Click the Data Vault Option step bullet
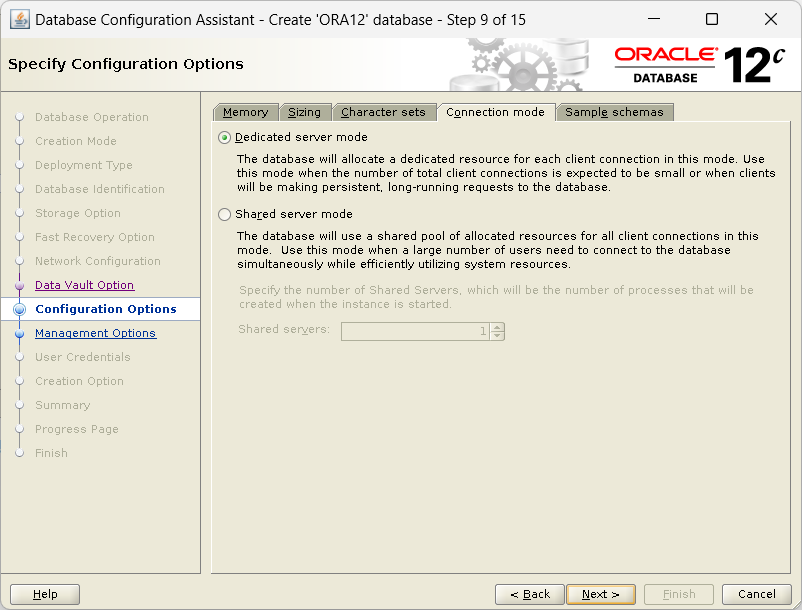 [x=19, y=285]
